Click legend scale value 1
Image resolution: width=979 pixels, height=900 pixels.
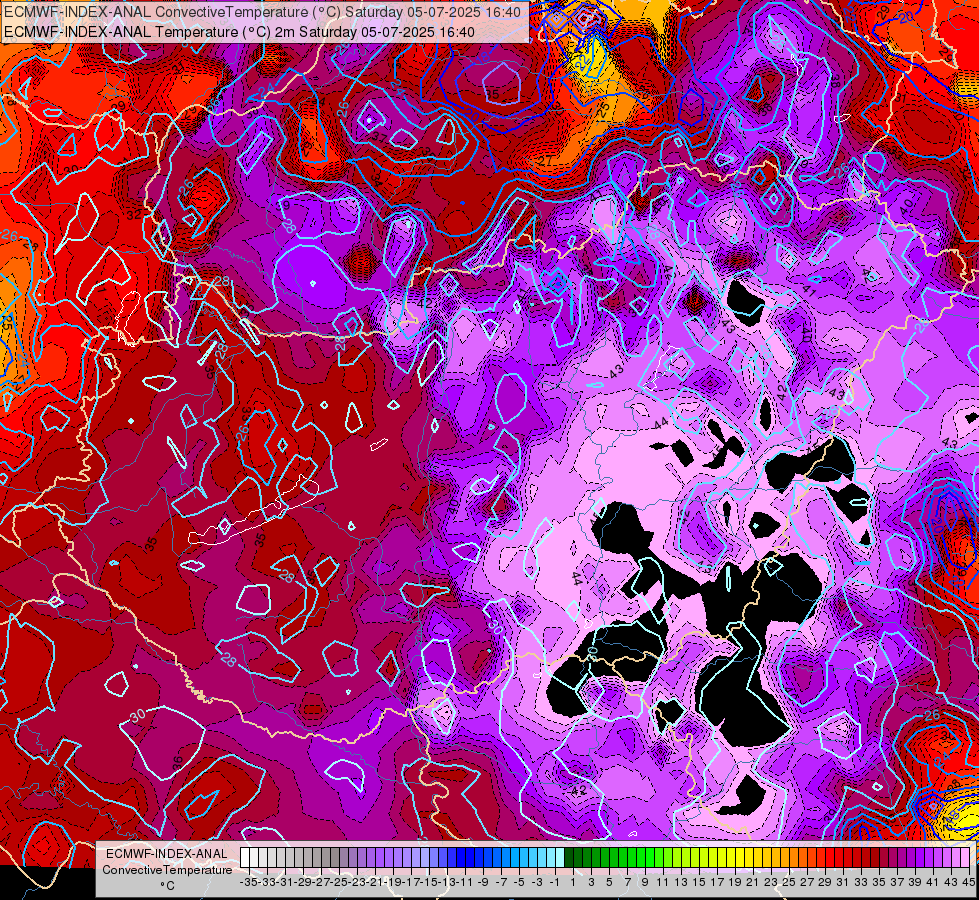[573, 882]
